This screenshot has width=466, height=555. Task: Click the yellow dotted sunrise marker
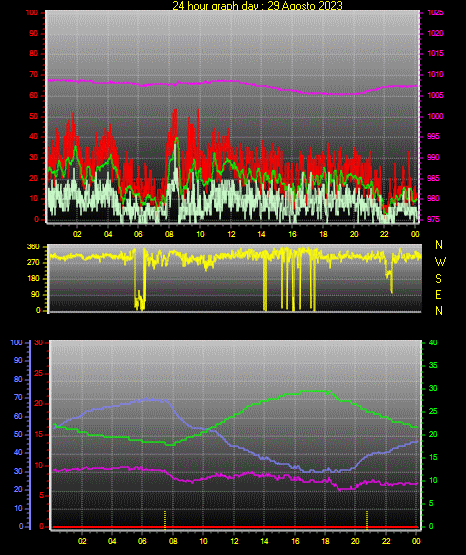[165, 520]
